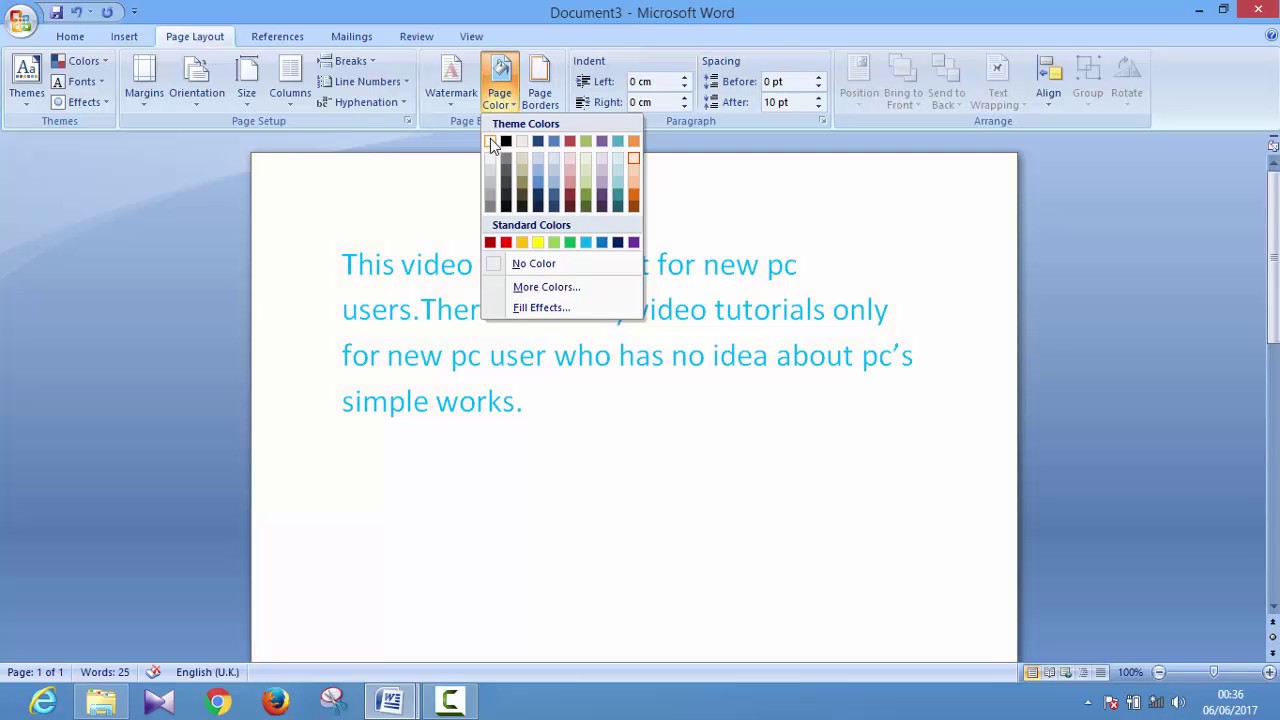Expand the theme Colors dropdown
Image resolution: width=1280 pixels, height=720 pixels.
click(x=79, y=61)
